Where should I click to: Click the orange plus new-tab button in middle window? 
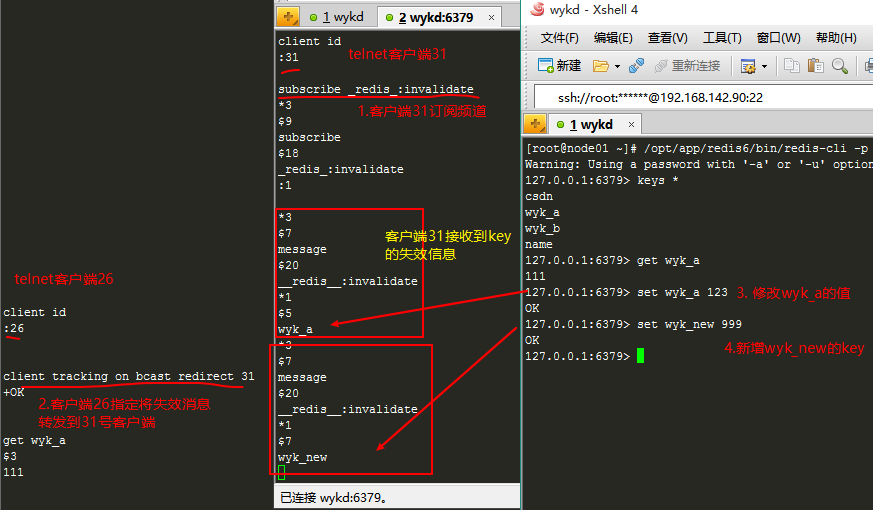tap(288, 17)
